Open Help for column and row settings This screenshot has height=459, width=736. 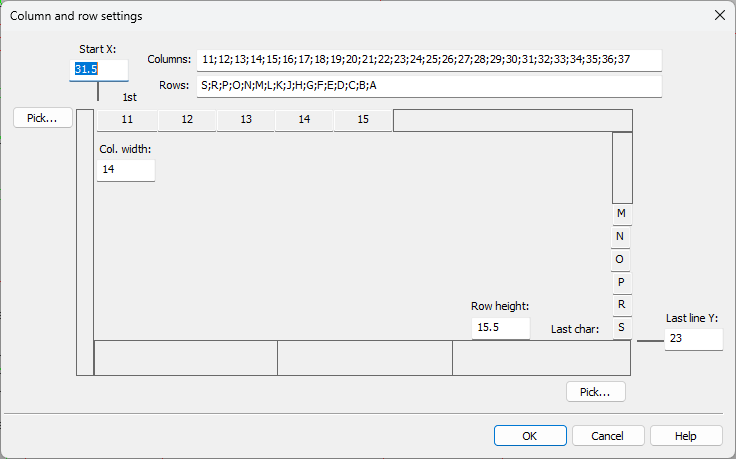pyautogui.click(x=686, y=436)
